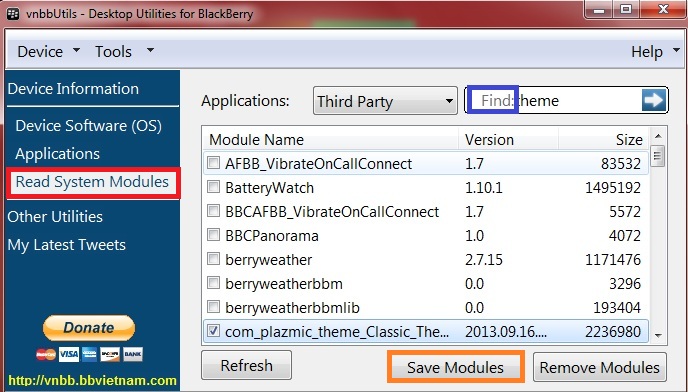Sort by Version column header

[x=508, y=140]
